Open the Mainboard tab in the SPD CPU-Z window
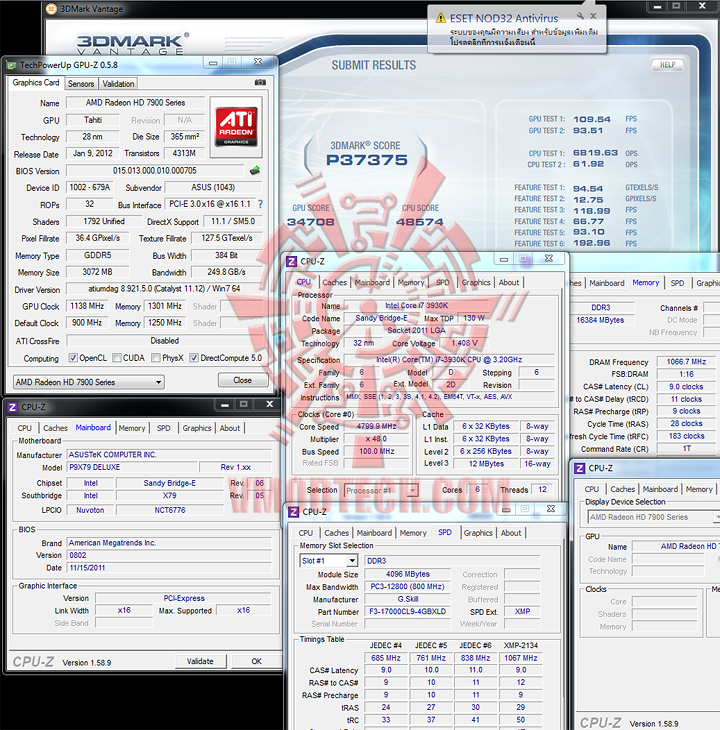Viewport: 720px width, 730px height. coord(374,533)
